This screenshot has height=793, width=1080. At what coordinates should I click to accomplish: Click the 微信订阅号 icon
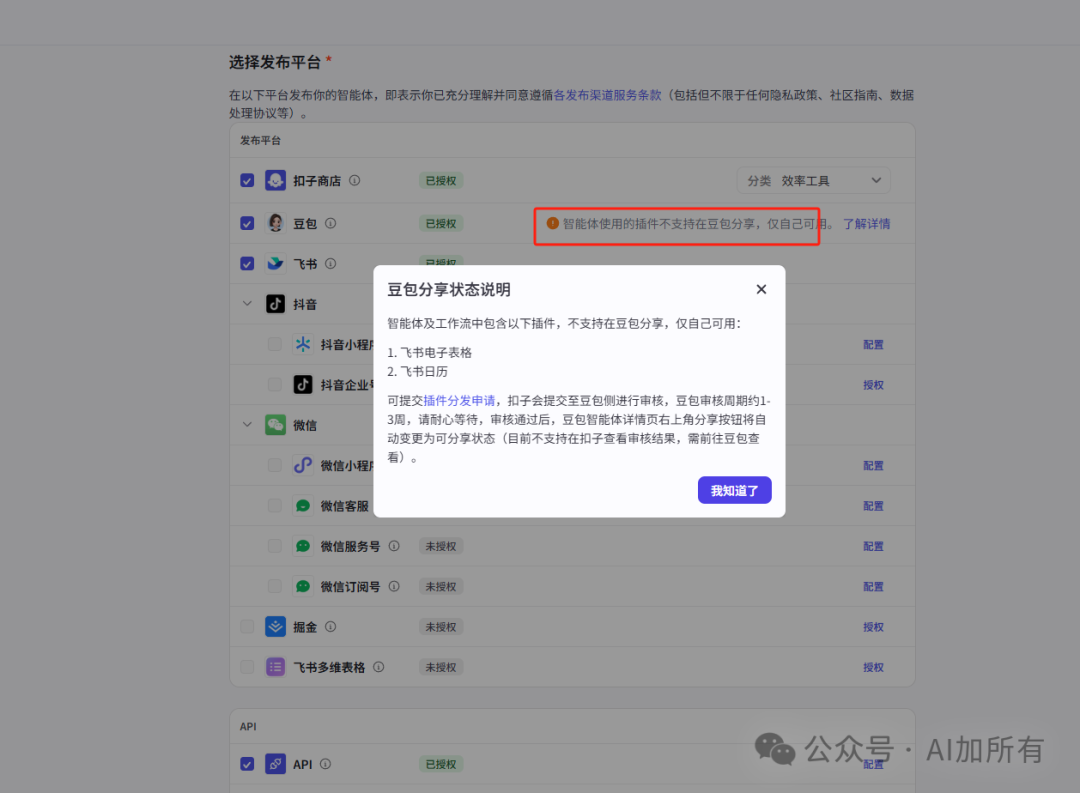[303, 586]
